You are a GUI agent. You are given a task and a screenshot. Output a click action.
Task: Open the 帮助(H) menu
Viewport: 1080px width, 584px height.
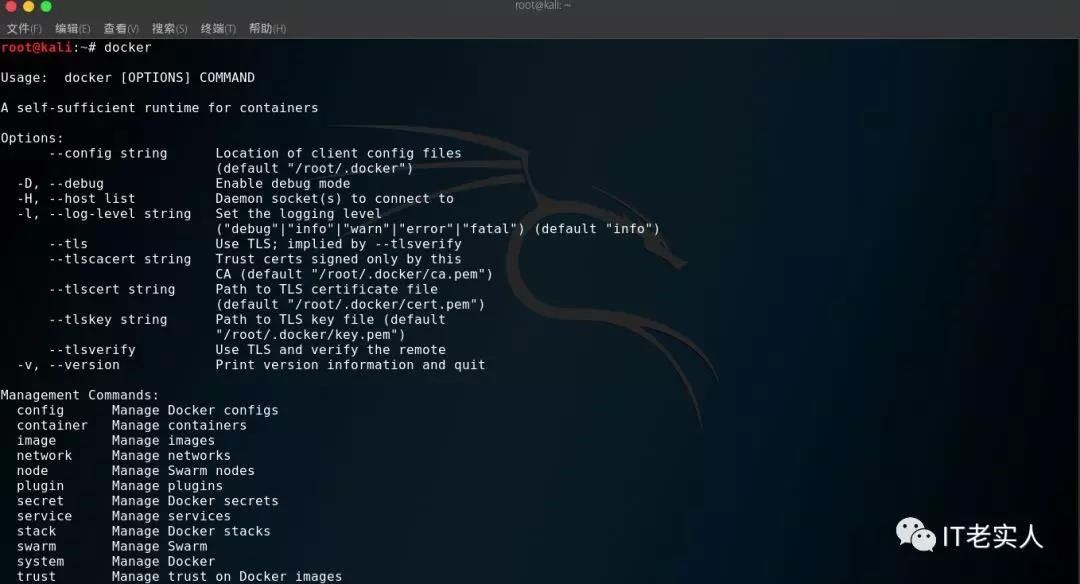click(267, 28)
